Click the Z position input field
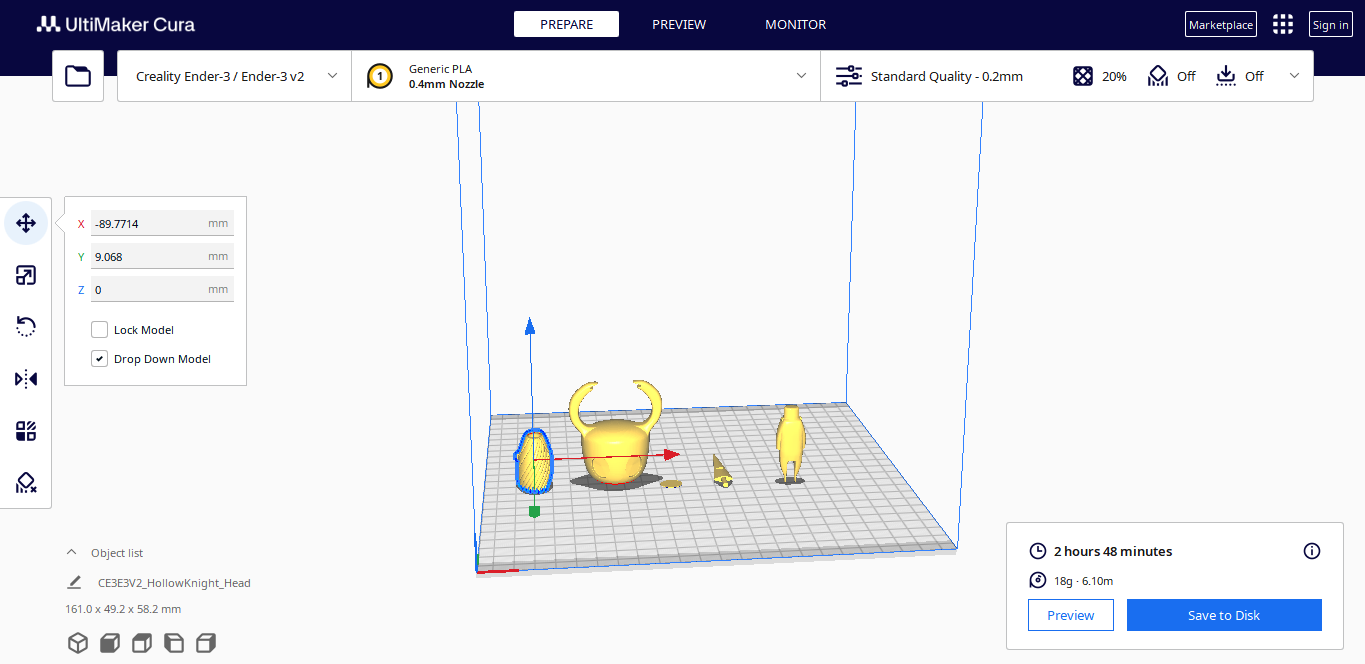 [x=162, y=290]
